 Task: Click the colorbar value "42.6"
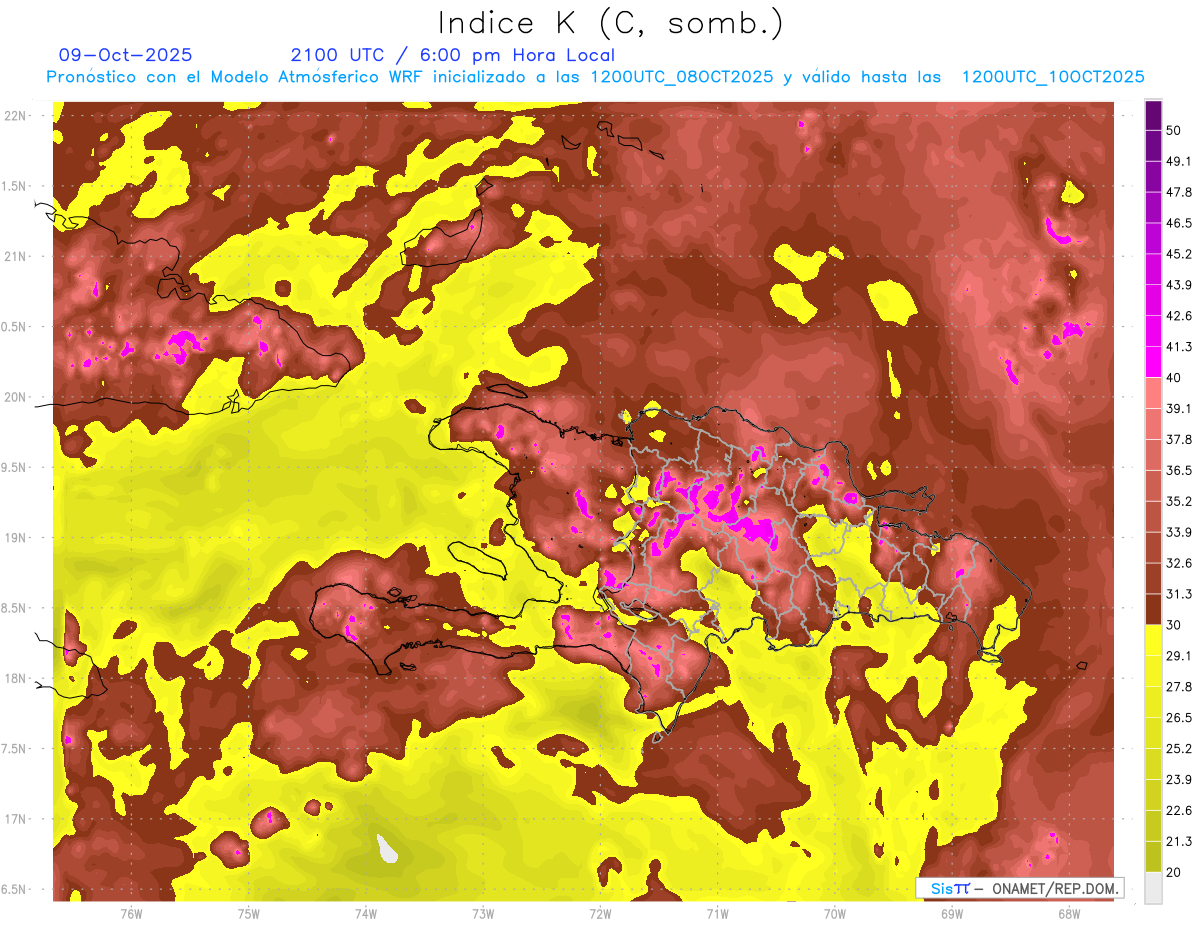coord(1178,316)
